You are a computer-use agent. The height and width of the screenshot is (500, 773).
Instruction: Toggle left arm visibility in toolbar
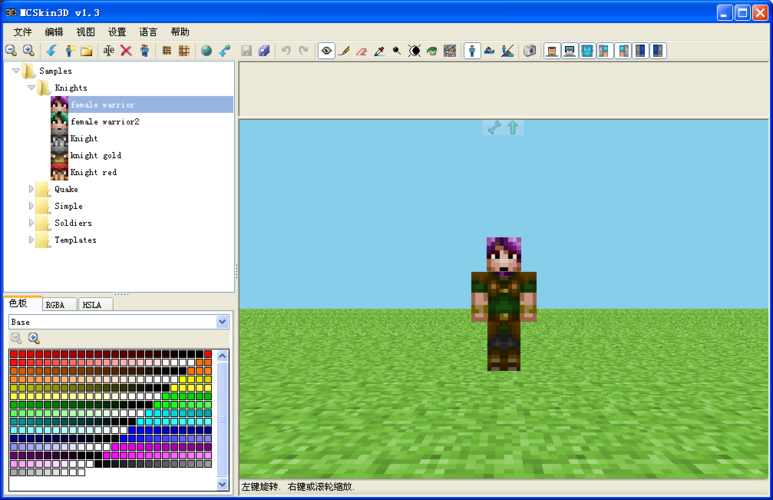tap(605, 50)
